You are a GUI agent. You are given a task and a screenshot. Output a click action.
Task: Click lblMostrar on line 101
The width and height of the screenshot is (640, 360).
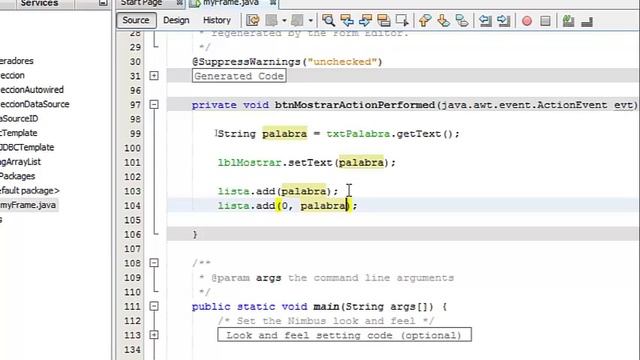tap(249, 162)
